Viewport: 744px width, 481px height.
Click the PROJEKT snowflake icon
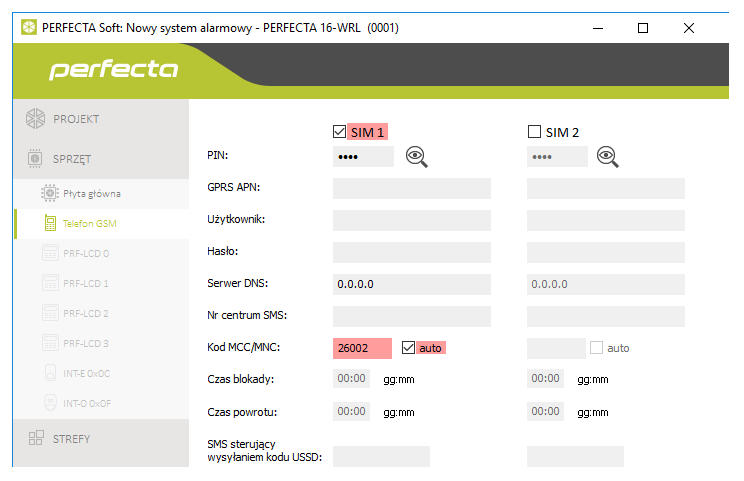pyautogui.click(x=36, y=119)
